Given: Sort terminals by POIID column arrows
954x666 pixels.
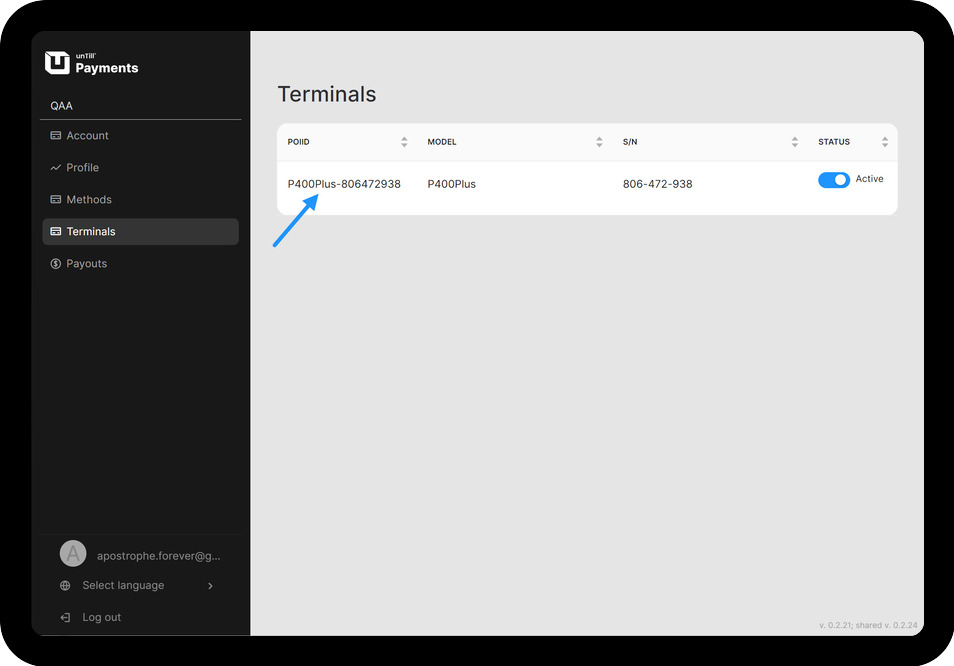Looking at the screenshot, I should tap(404, 142).
